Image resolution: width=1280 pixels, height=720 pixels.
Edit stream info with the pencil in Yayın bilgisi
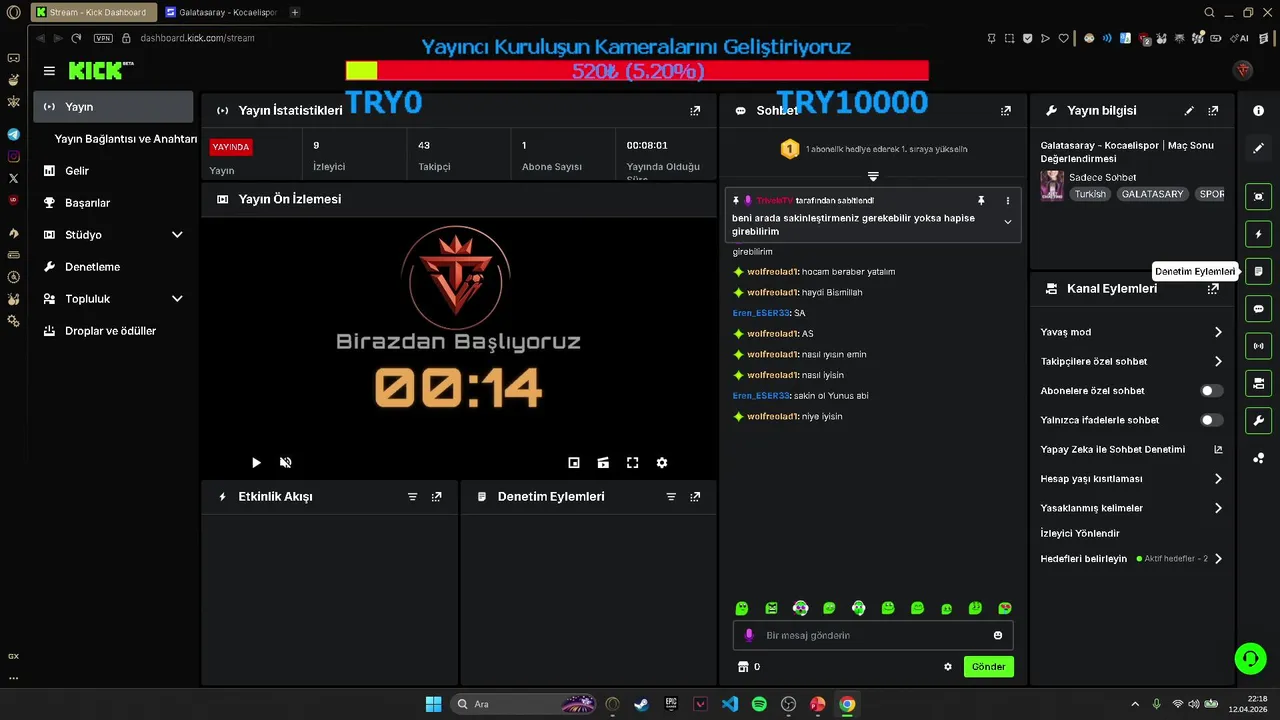click(1189, 111)
